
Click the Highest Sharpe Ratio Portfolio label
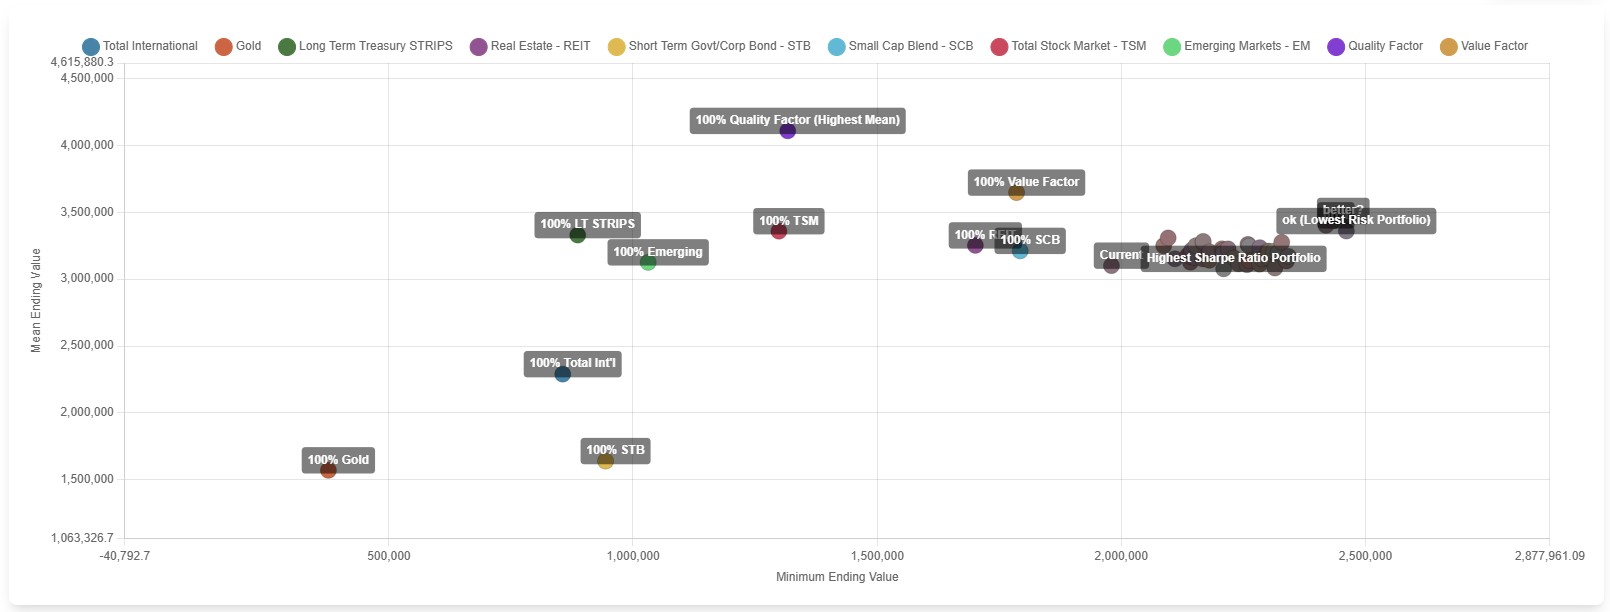1233,258
